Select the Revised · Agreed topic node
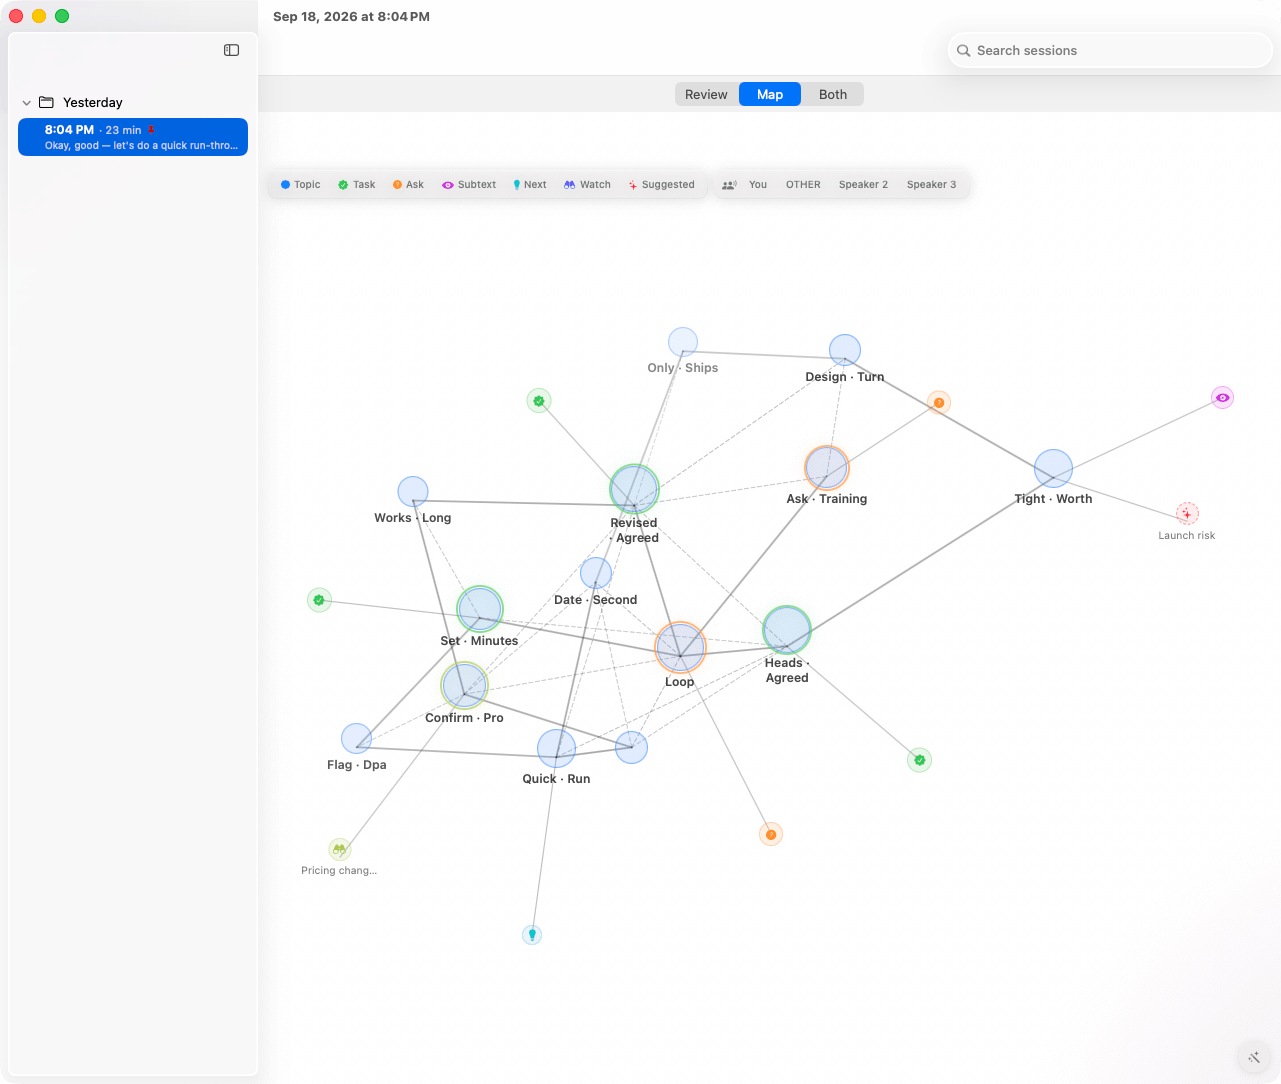Screen dimensions: 1281x1084 coord(635,489)
